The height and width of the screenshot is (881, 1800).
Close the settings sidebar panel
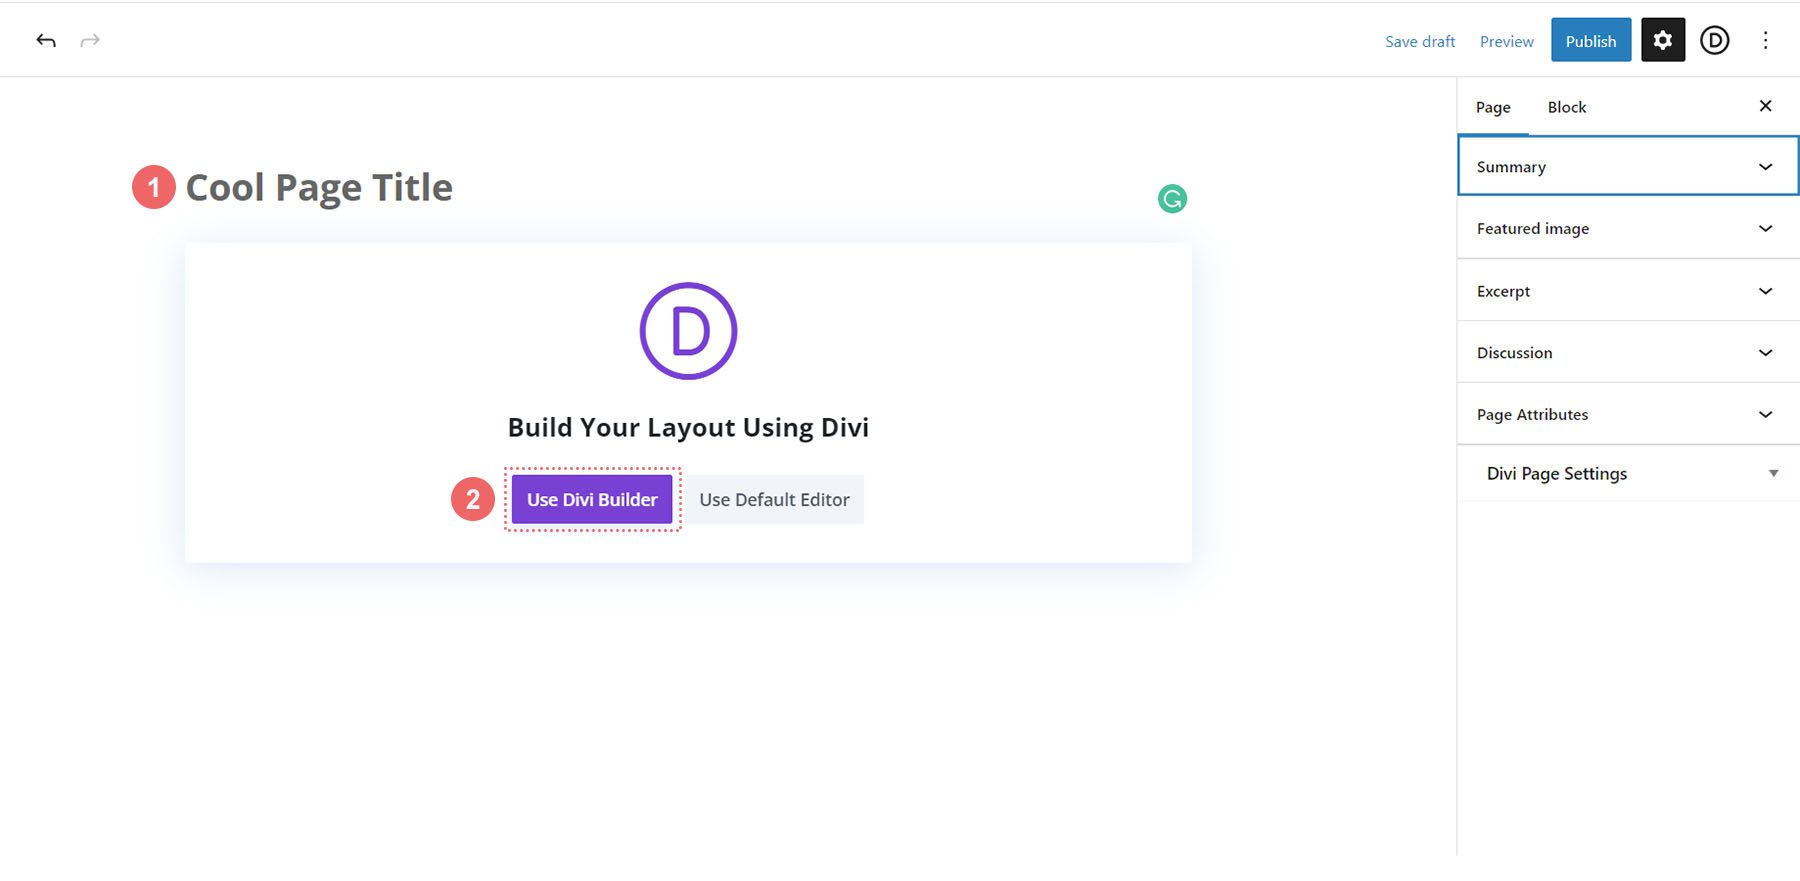click(1765, 106)
